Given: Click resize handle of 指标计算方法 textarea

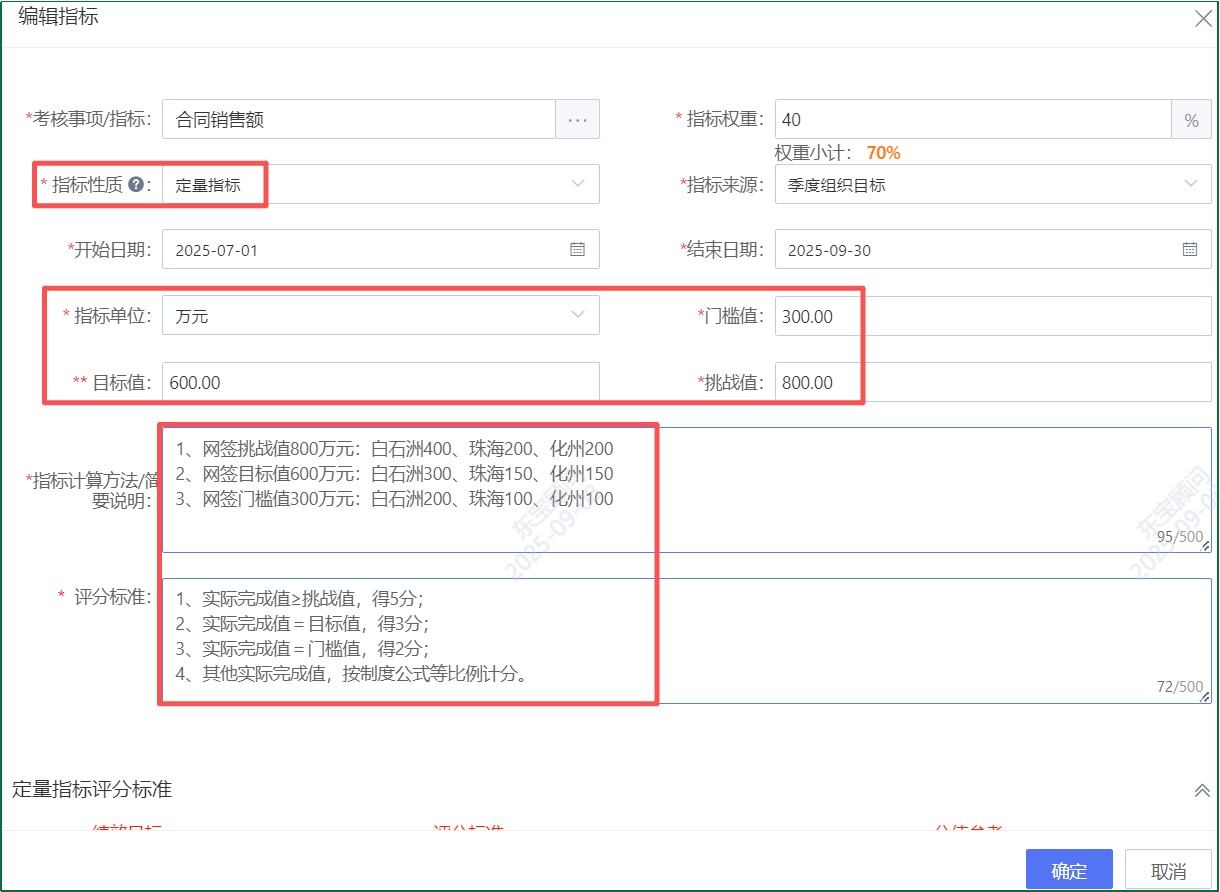Looking at the screenshot, I should (x=1205, y=546).
